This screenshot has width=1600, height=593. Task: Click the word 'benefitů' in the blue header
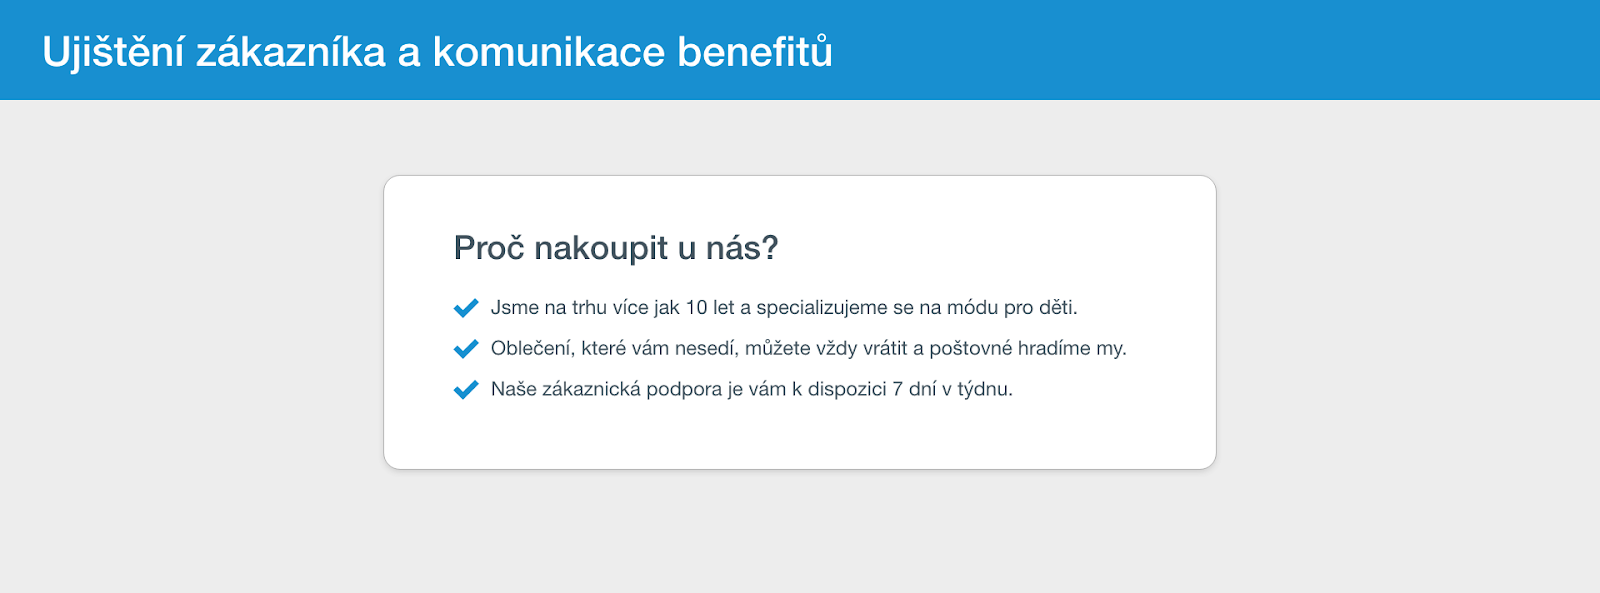tap(755, 52)
